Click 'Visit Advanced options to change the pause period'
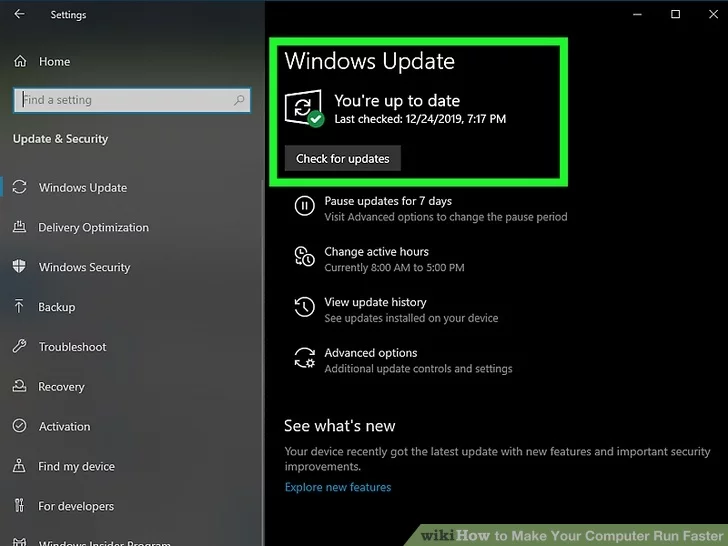728x546 pixels. [446, 217]
